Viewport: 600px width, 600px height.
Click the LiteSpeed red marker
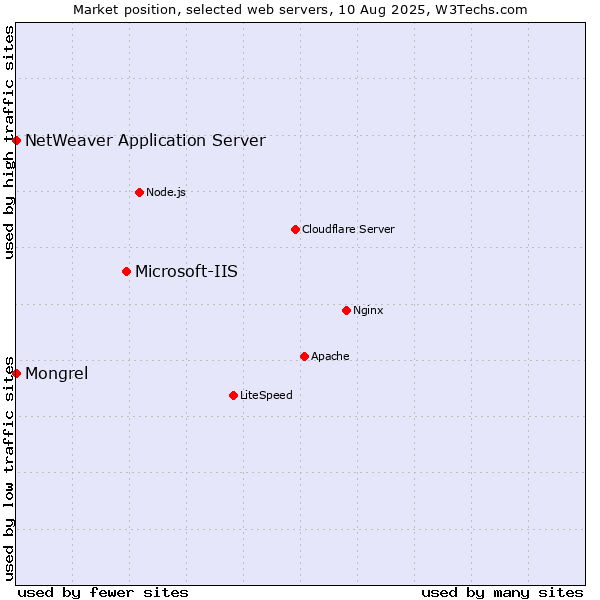point(234,396)
